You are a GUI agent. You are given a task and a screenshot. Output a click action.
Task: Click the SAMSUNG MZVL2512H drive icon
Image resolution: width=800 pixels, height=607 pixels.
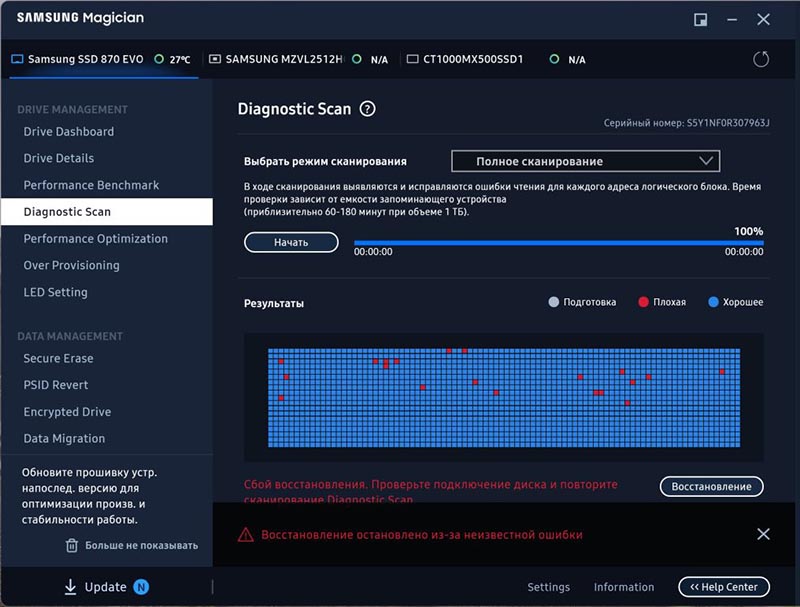[215, 59]
